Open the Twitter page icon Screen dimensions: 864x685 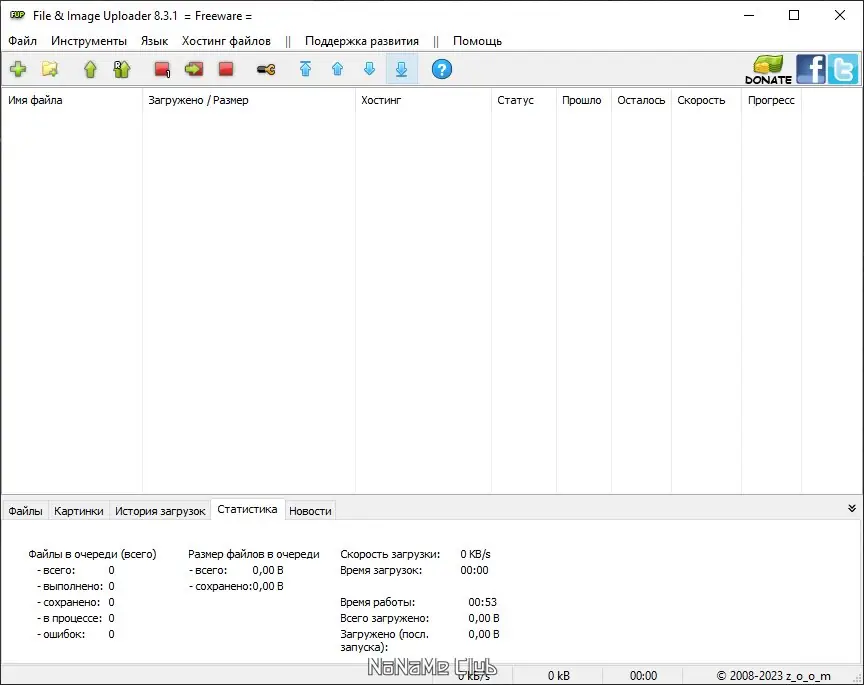tap(842, 69)
